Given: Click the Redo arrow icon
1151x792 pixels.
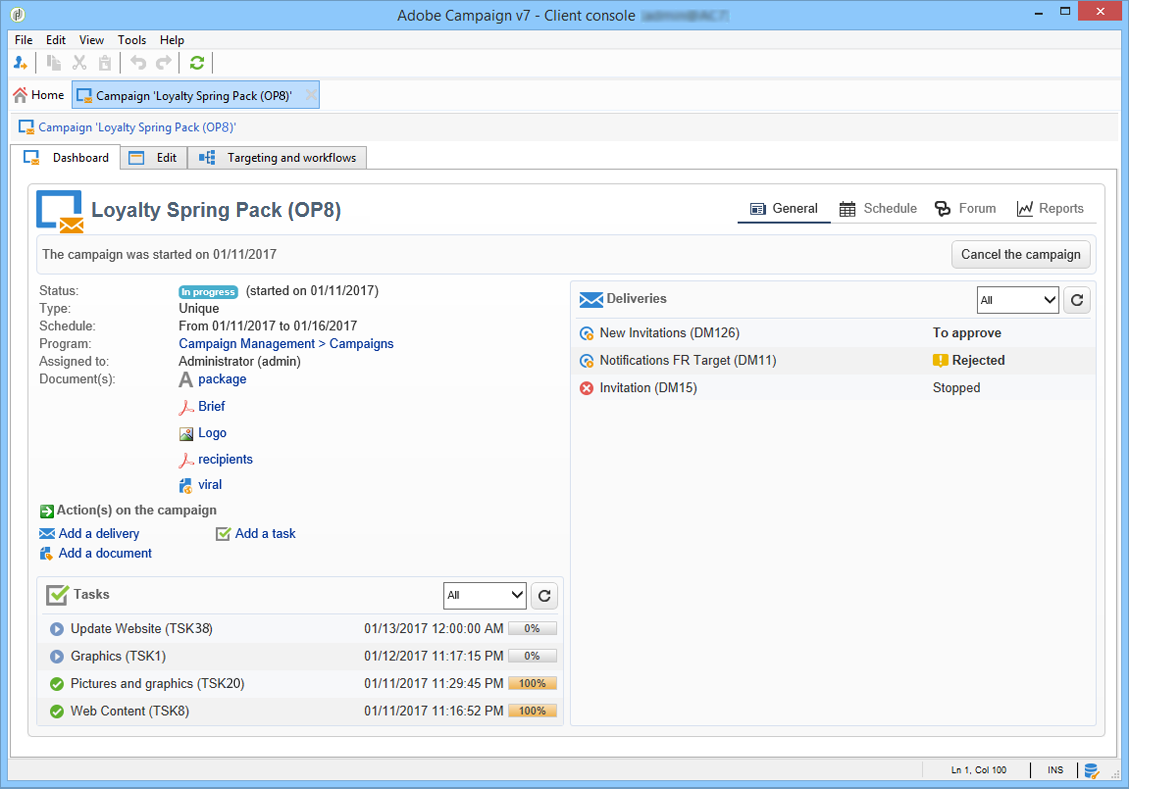Looking at the screenshot, I should point(164,63).
